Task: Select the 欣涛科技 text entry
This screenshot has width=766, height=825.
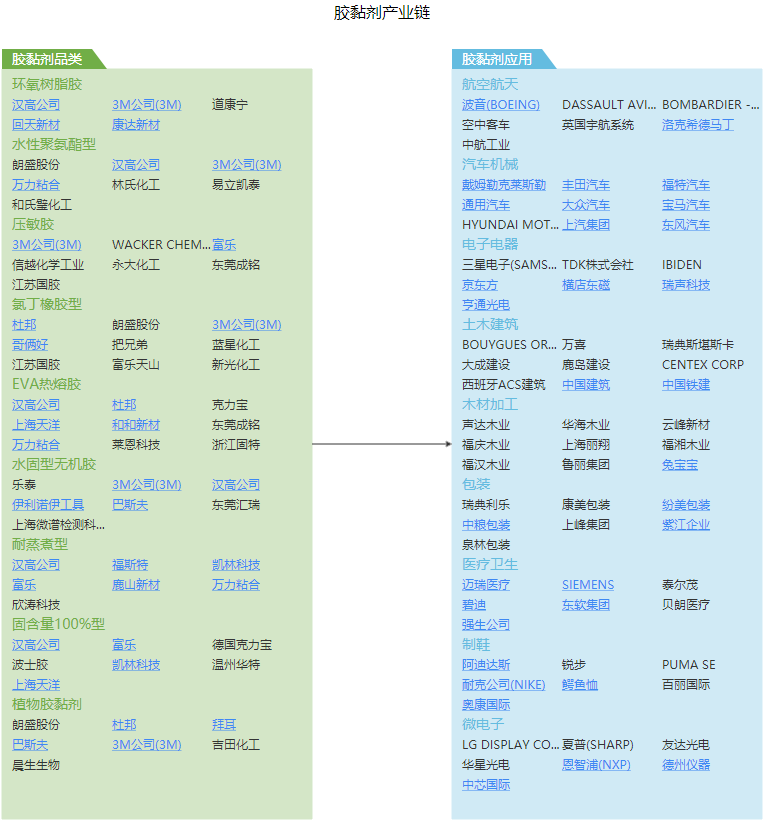Action: pyautogui.click(x=36, y=605)
